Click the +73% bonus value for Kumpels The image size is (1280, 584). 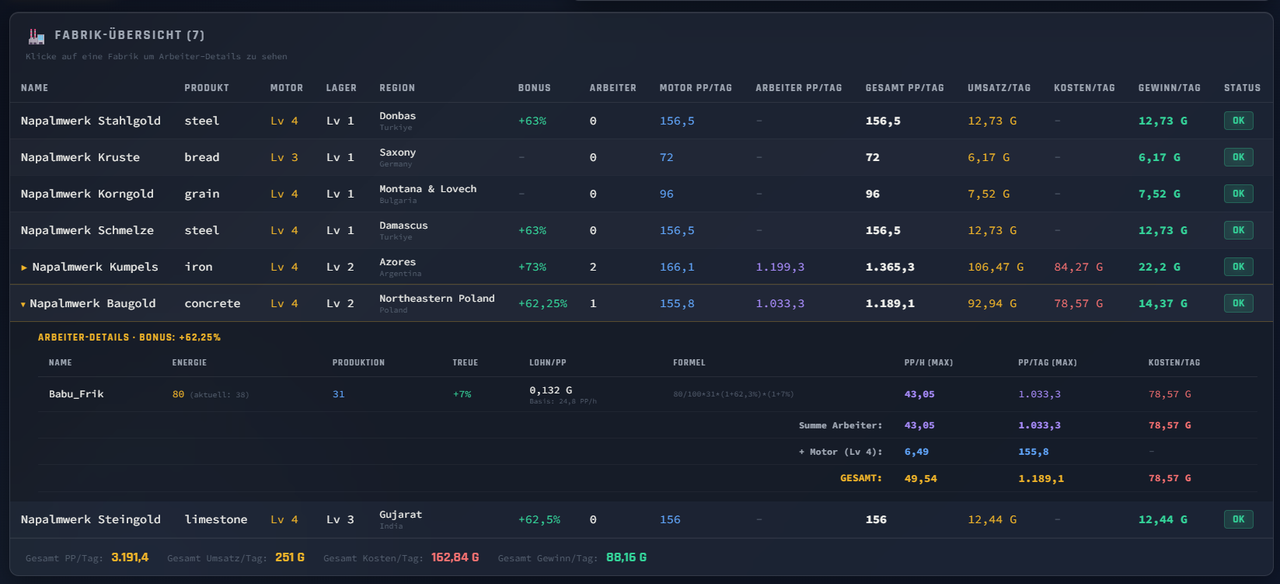coord(532,267)
